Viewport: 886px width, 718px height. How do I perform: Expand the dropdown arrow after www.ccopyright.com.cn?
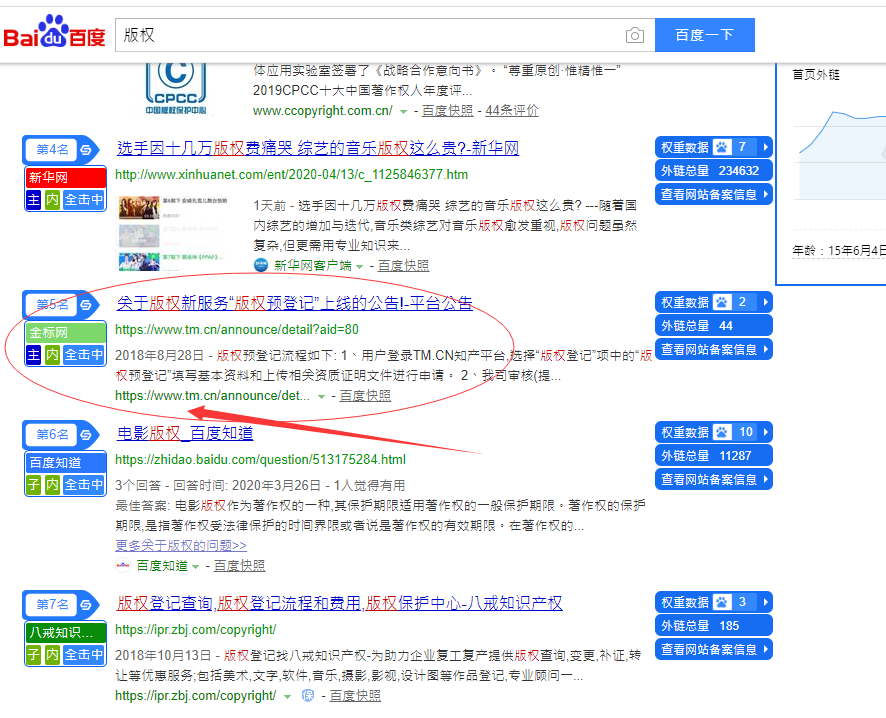[x=403, y=112]
